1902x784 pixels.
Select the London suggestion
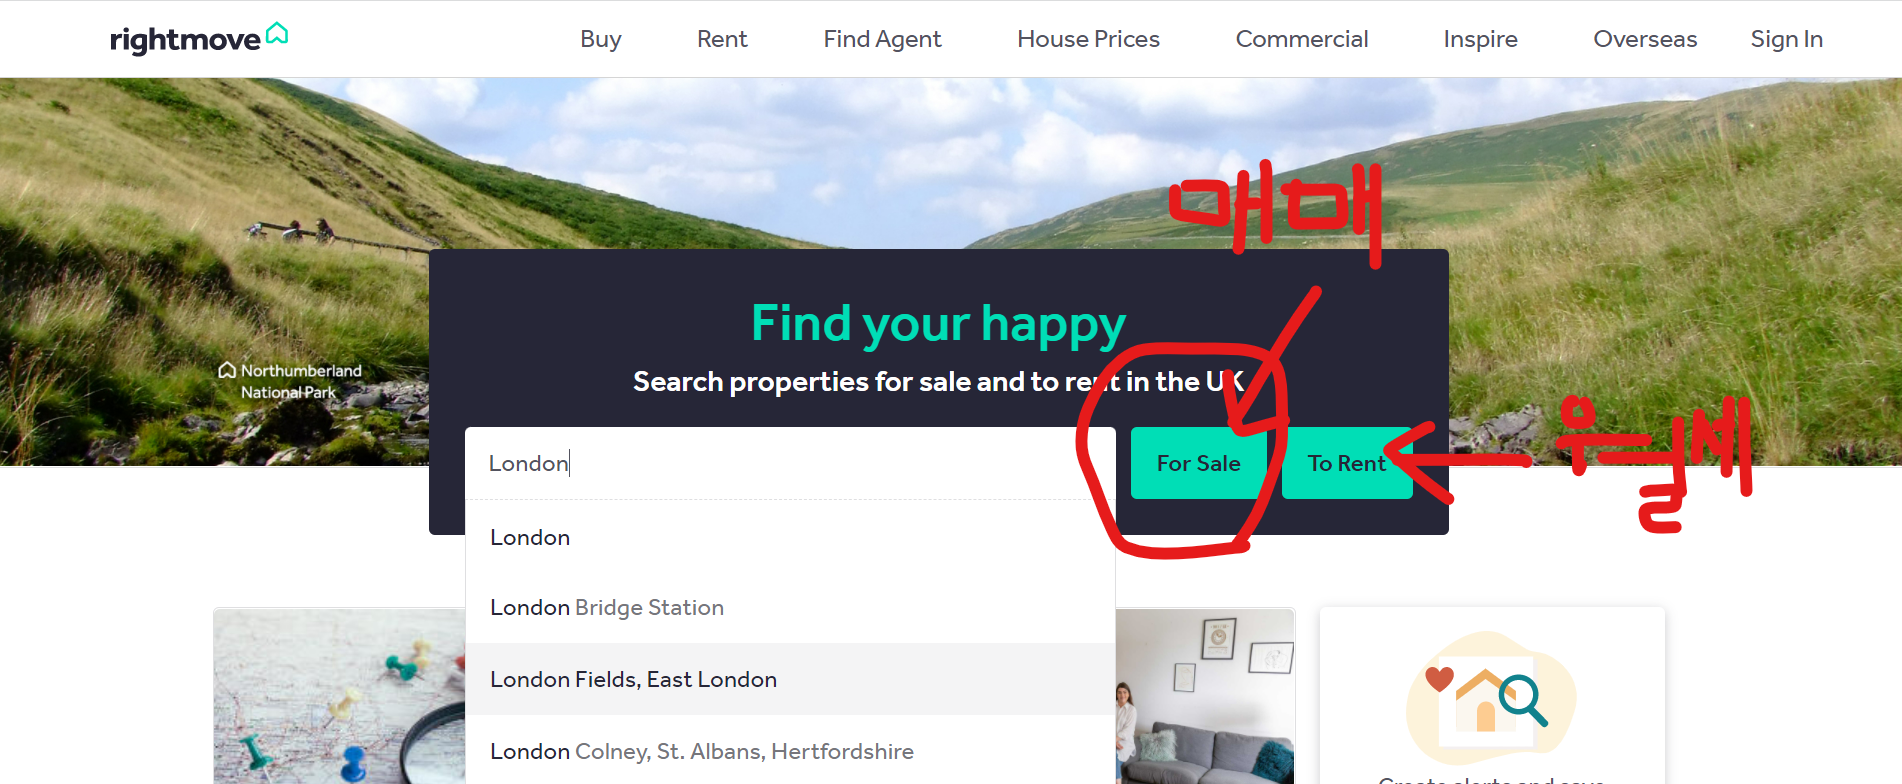tap(790, 537)
